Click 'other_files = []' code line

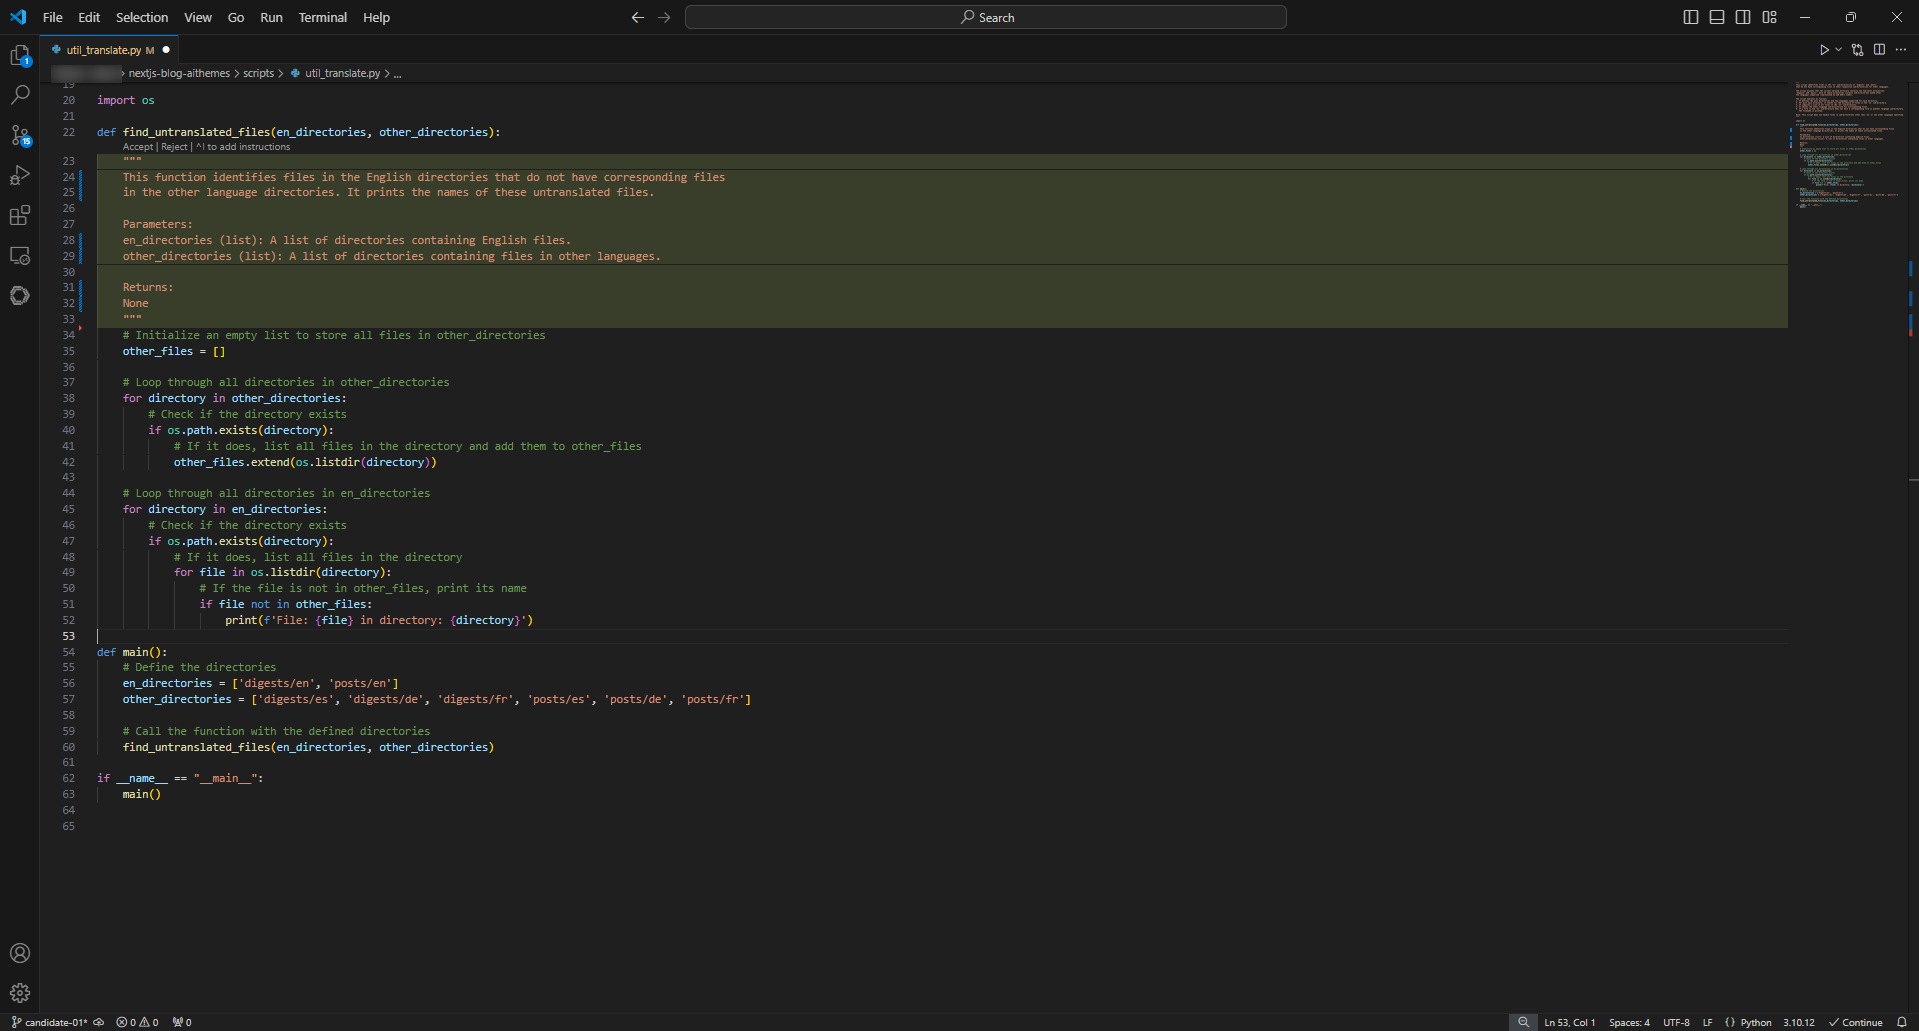[174, 351]
